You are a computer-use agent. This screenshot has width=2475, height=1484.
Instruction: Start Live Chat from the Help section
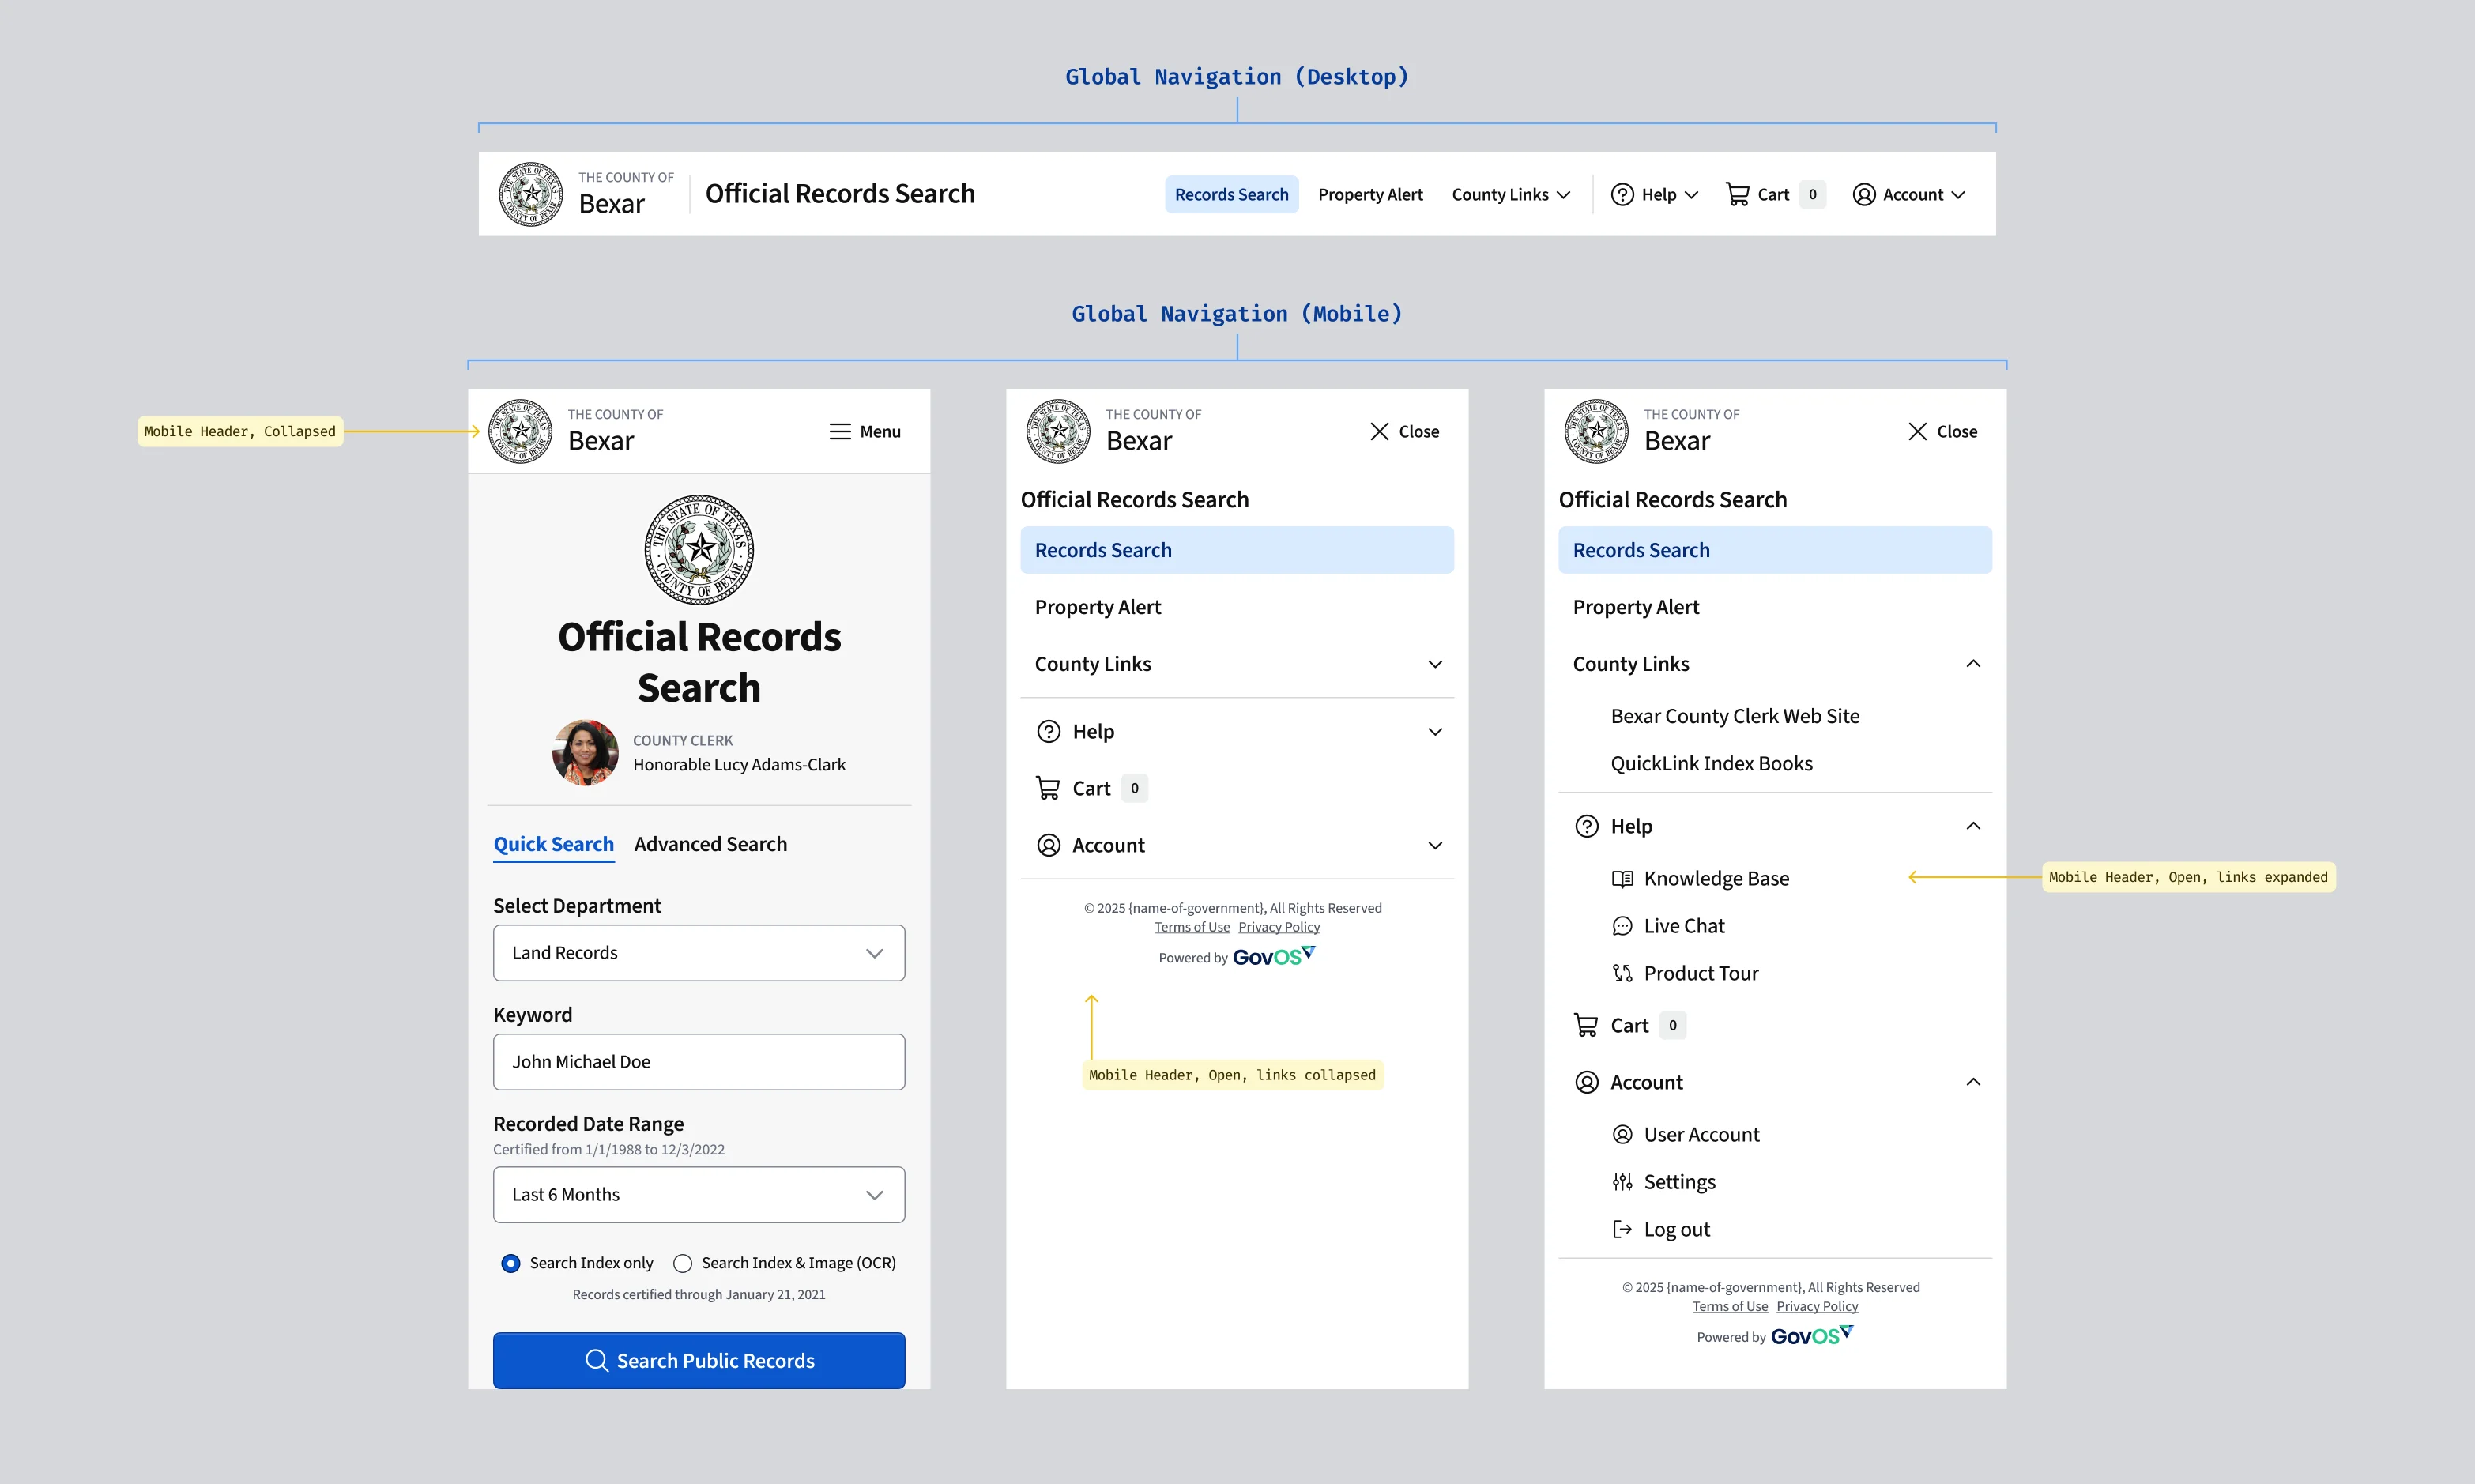coord(1622,925)
